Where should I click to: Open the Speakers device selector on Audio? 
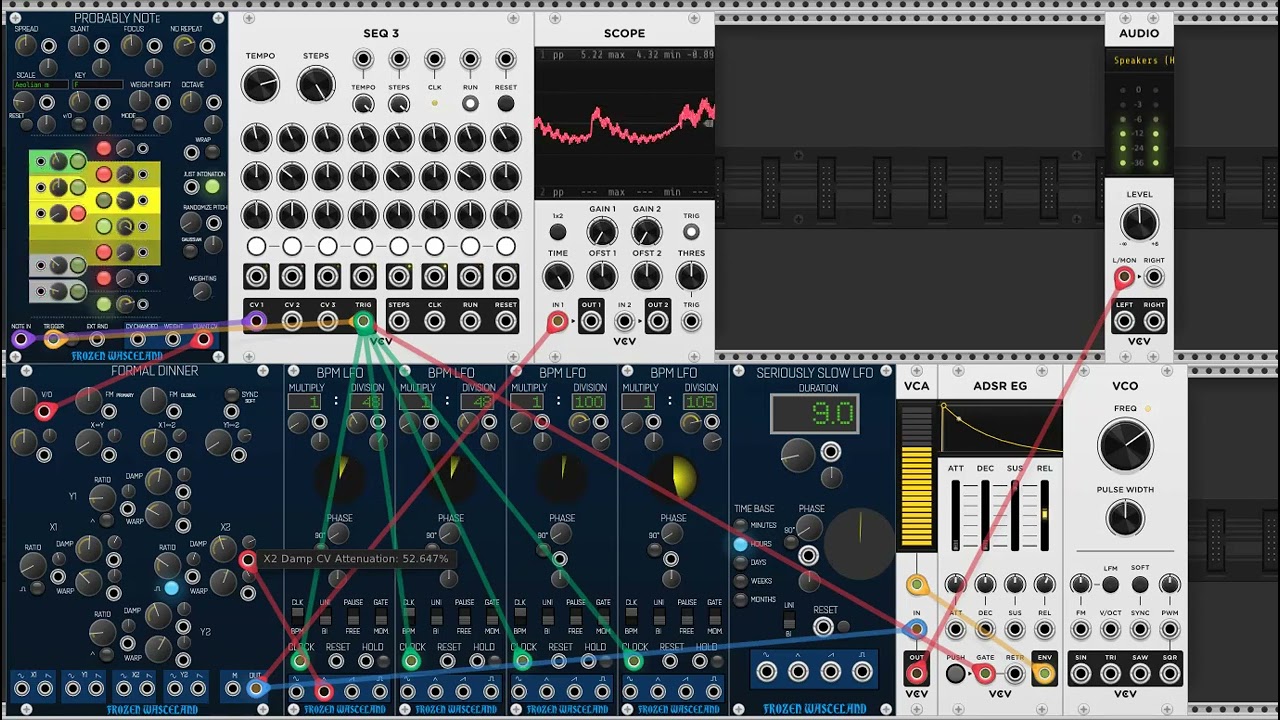click(1139, 60)
